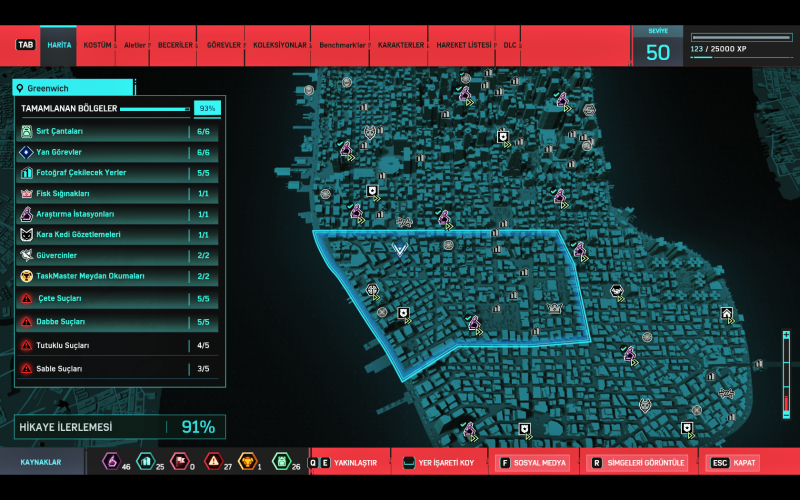Select the handshake icon on the map

click(617, 291)
